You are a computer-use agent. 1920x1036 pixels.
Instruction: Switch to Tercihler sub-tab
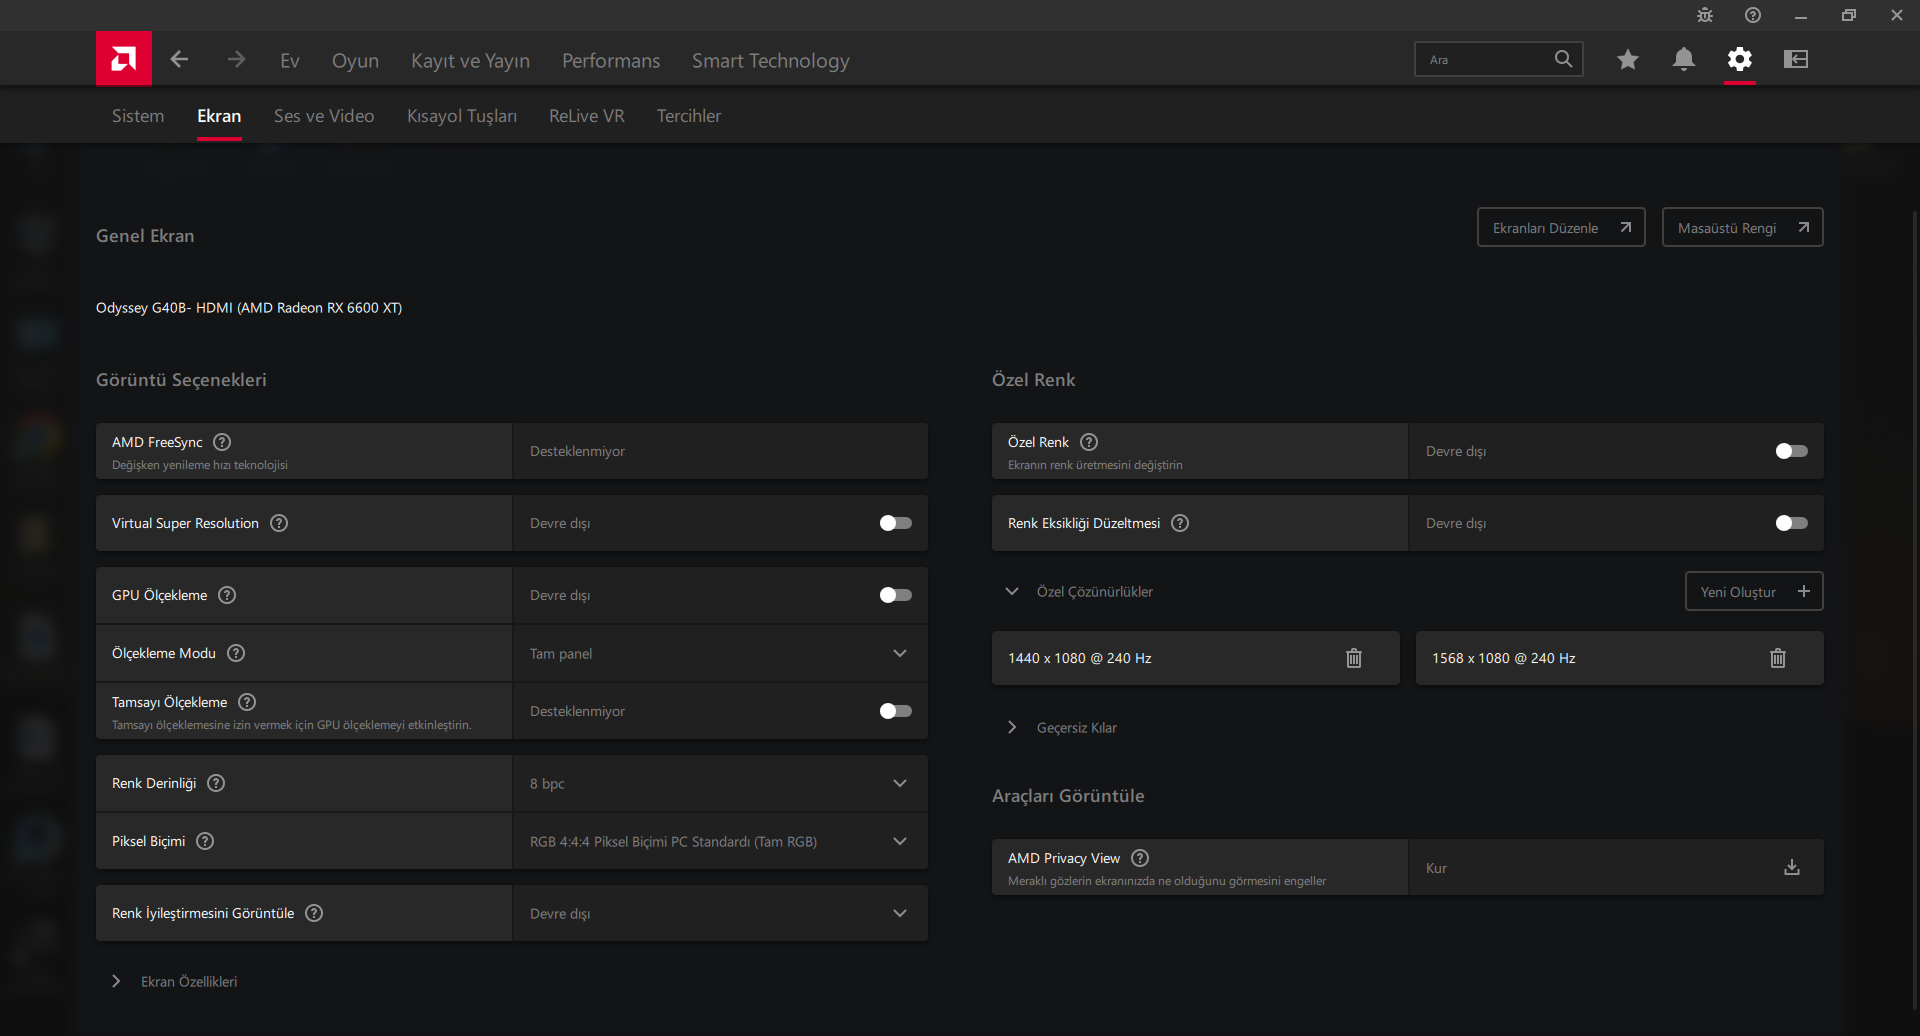coord(689,116)
